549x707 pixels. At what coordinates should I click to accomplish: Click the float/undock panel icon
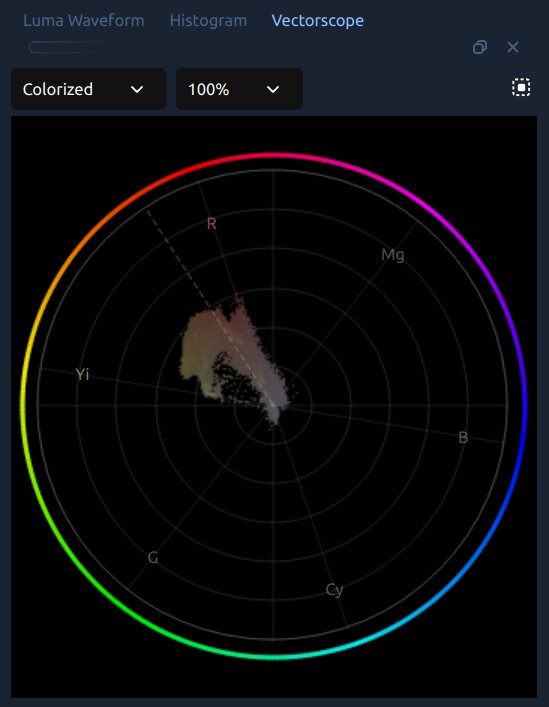coord(480,47)
